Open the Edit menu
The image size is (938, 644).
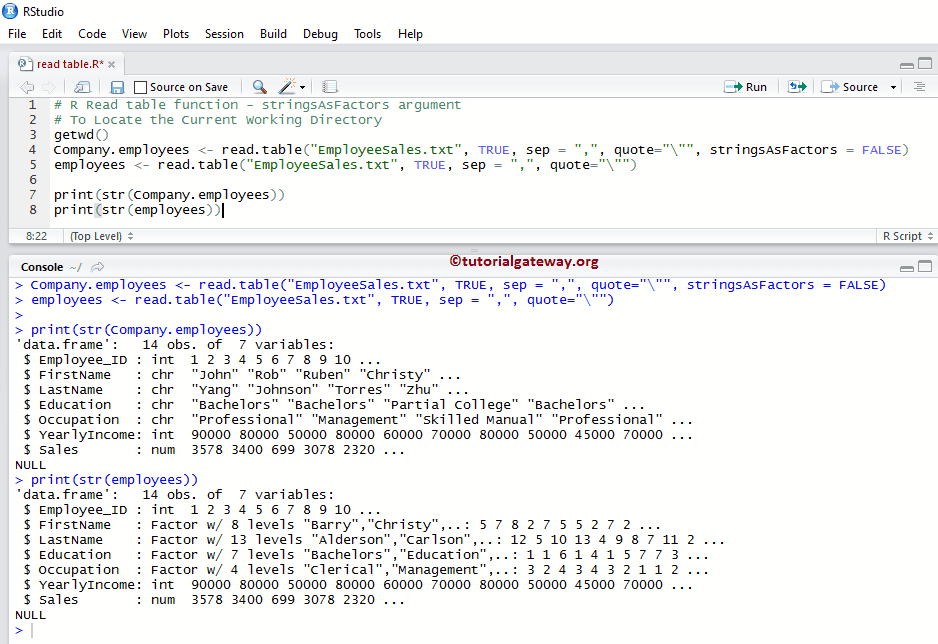click(52, 34)
